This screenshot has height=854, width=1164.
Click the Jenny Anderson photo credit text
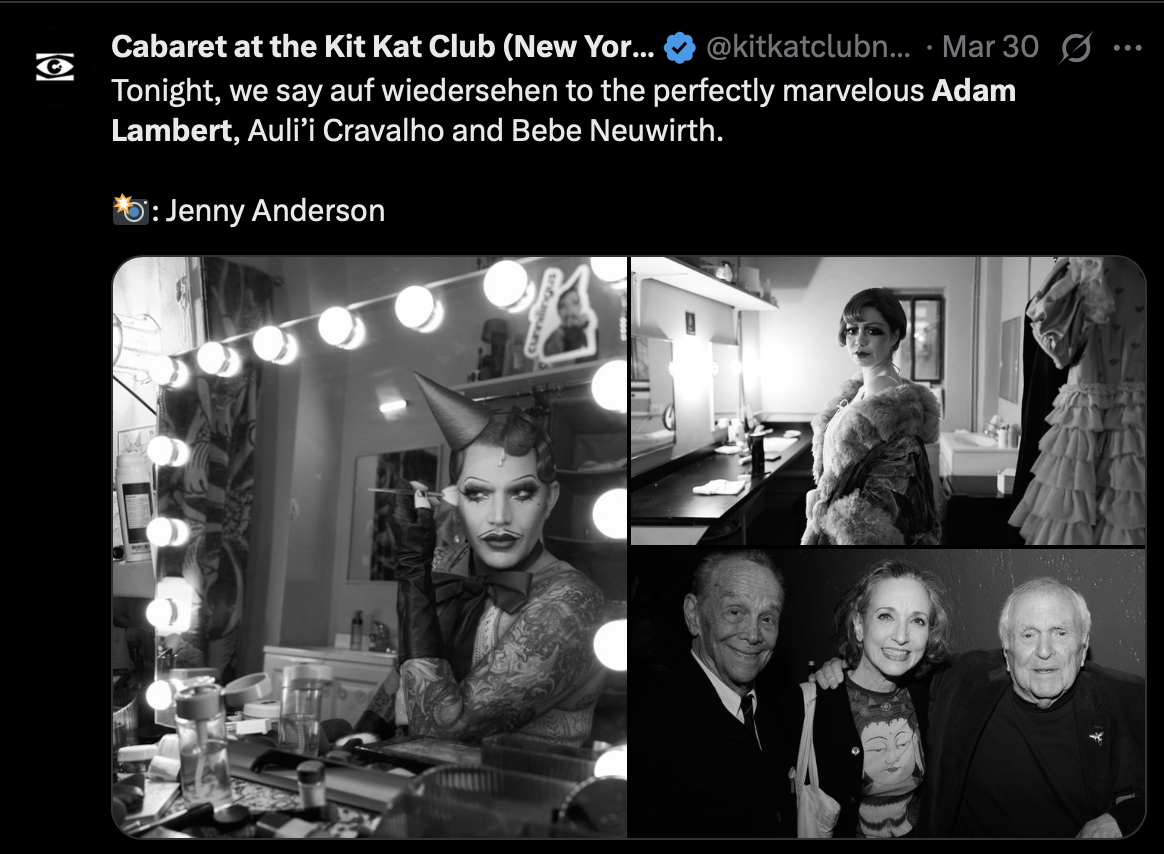point(275,211)
